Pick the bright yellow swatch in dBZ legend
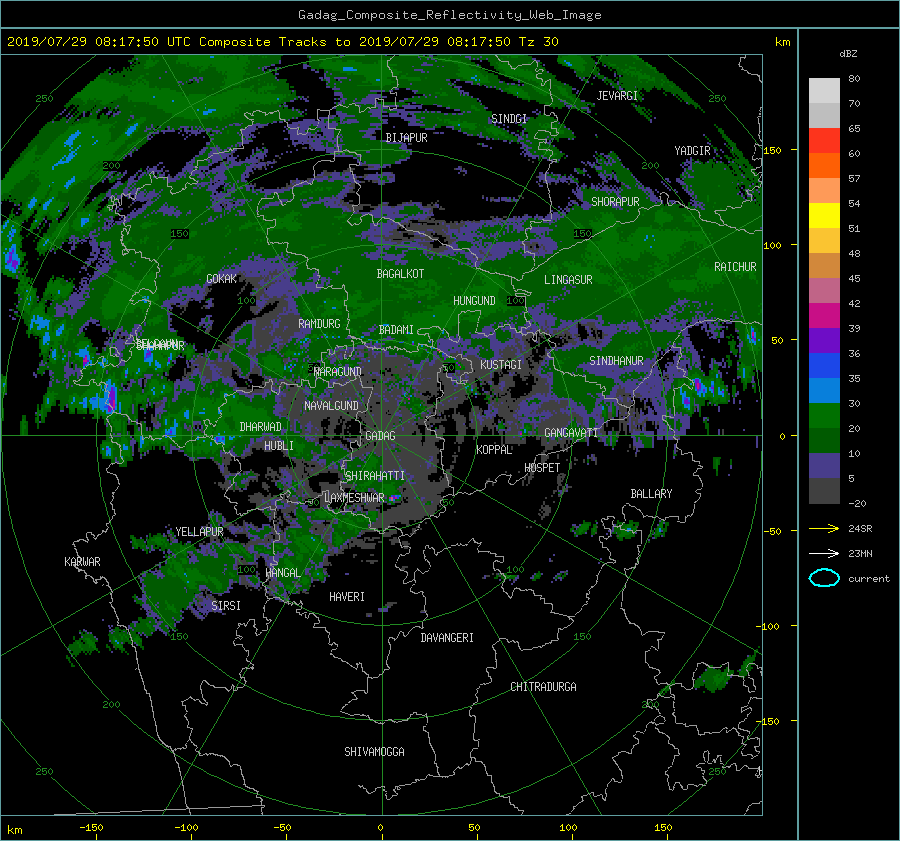This screenshot has height=841, width=900. [x=824, y=216]
